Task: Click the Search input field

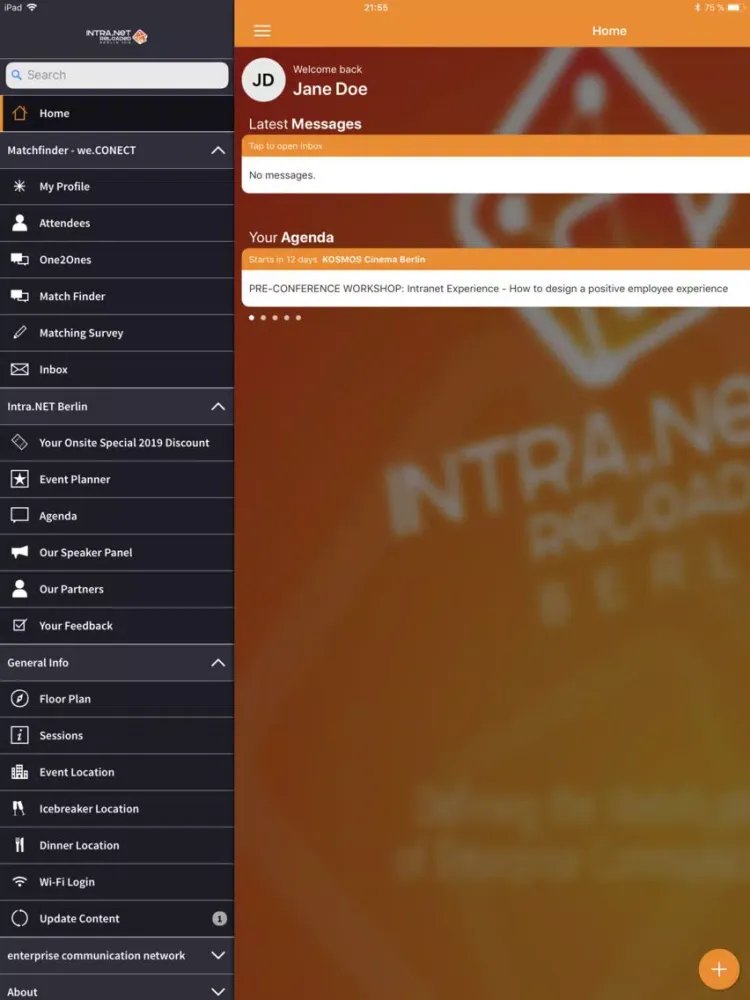Action: pos(117,75)
